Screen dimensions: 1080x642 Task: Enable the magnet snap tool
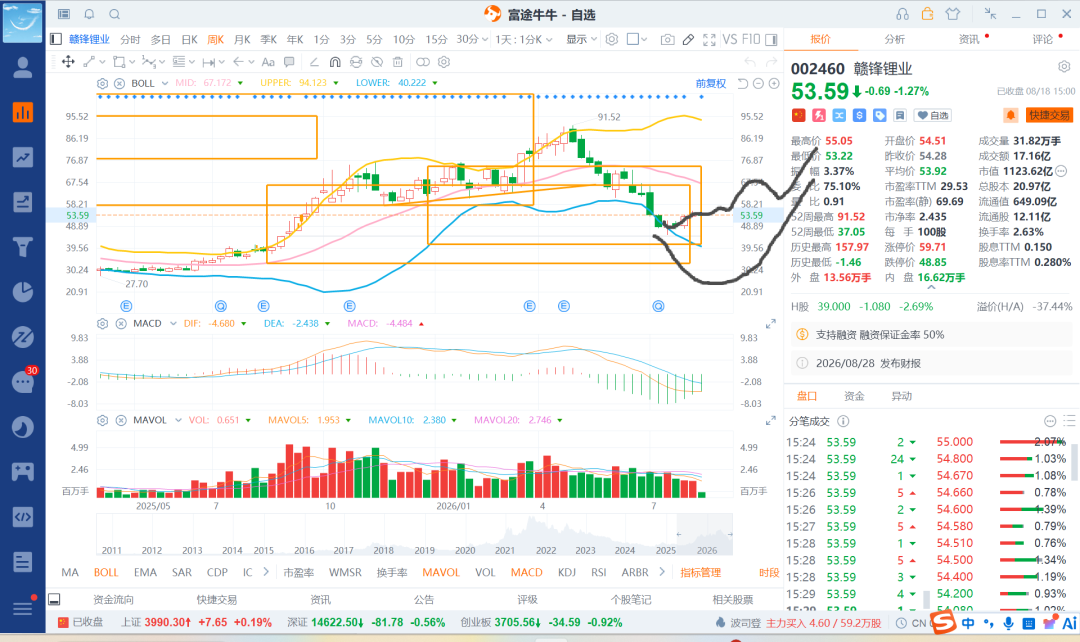(x=335, y=62)
